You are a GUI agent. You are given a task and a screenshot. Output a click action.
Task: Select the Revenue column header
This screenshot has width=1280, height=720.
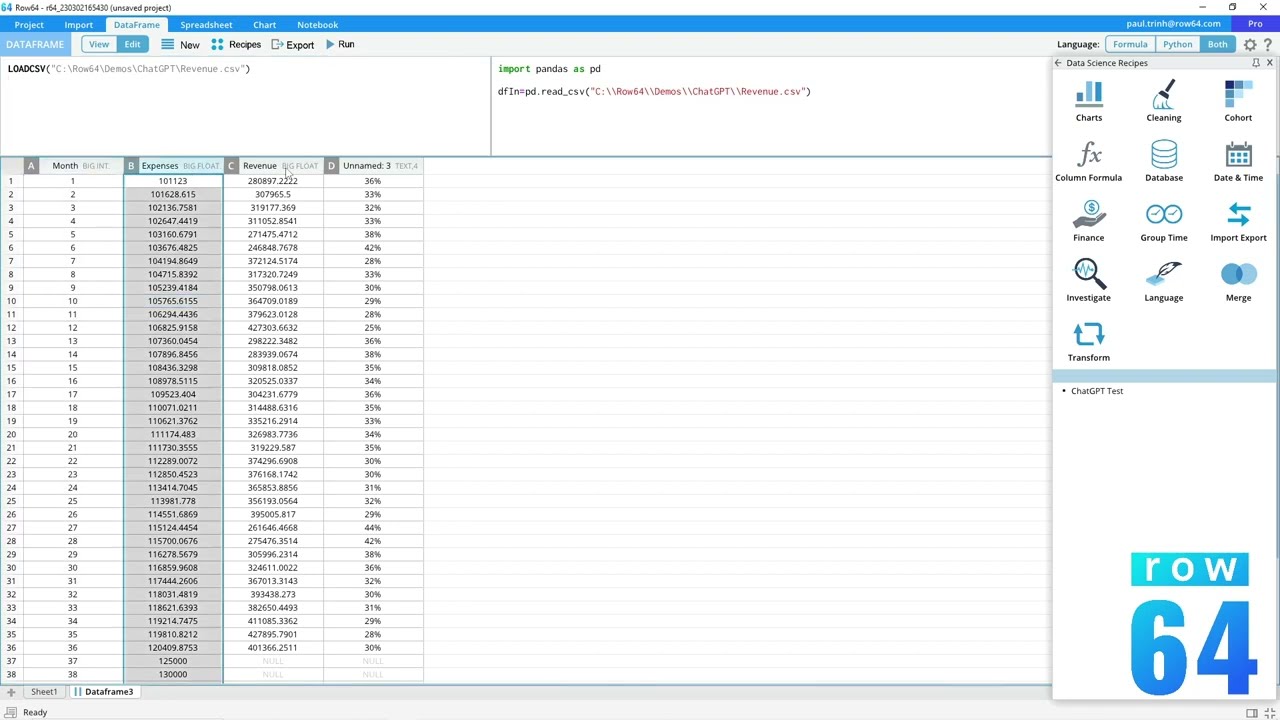(x=273, y=166)
